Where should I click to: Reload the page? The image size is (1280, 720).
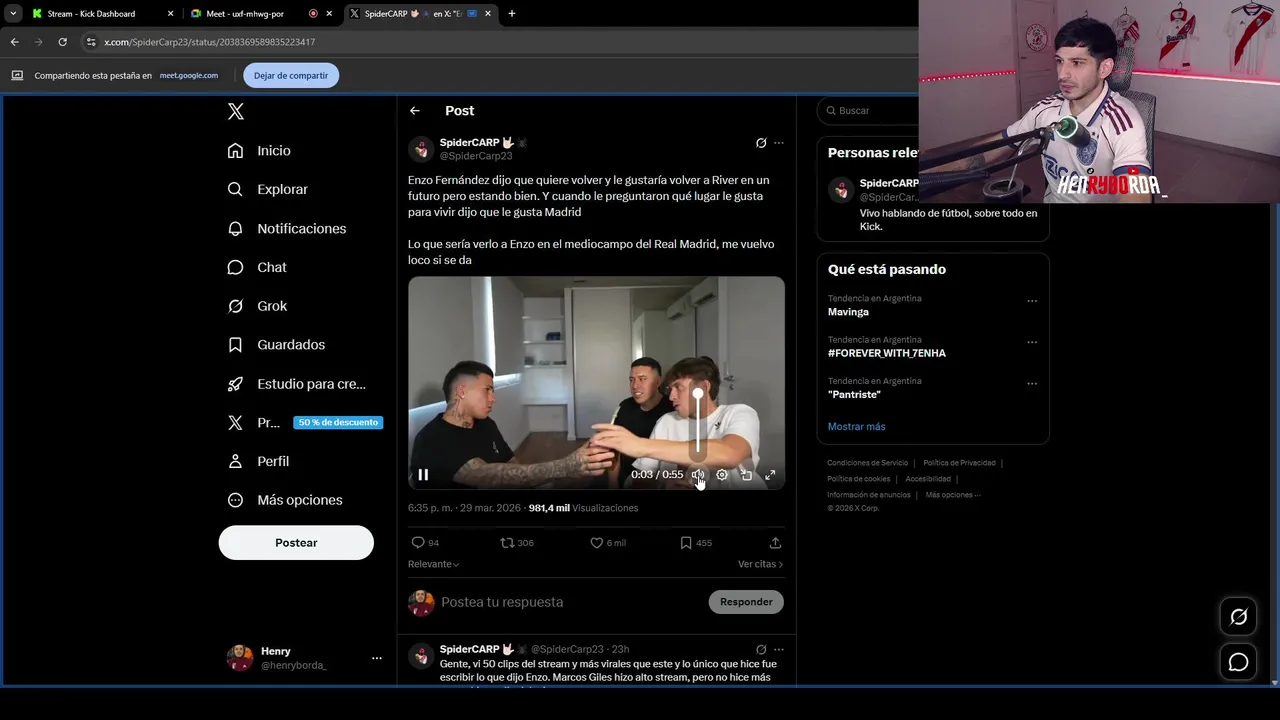[x=62, y=42]
